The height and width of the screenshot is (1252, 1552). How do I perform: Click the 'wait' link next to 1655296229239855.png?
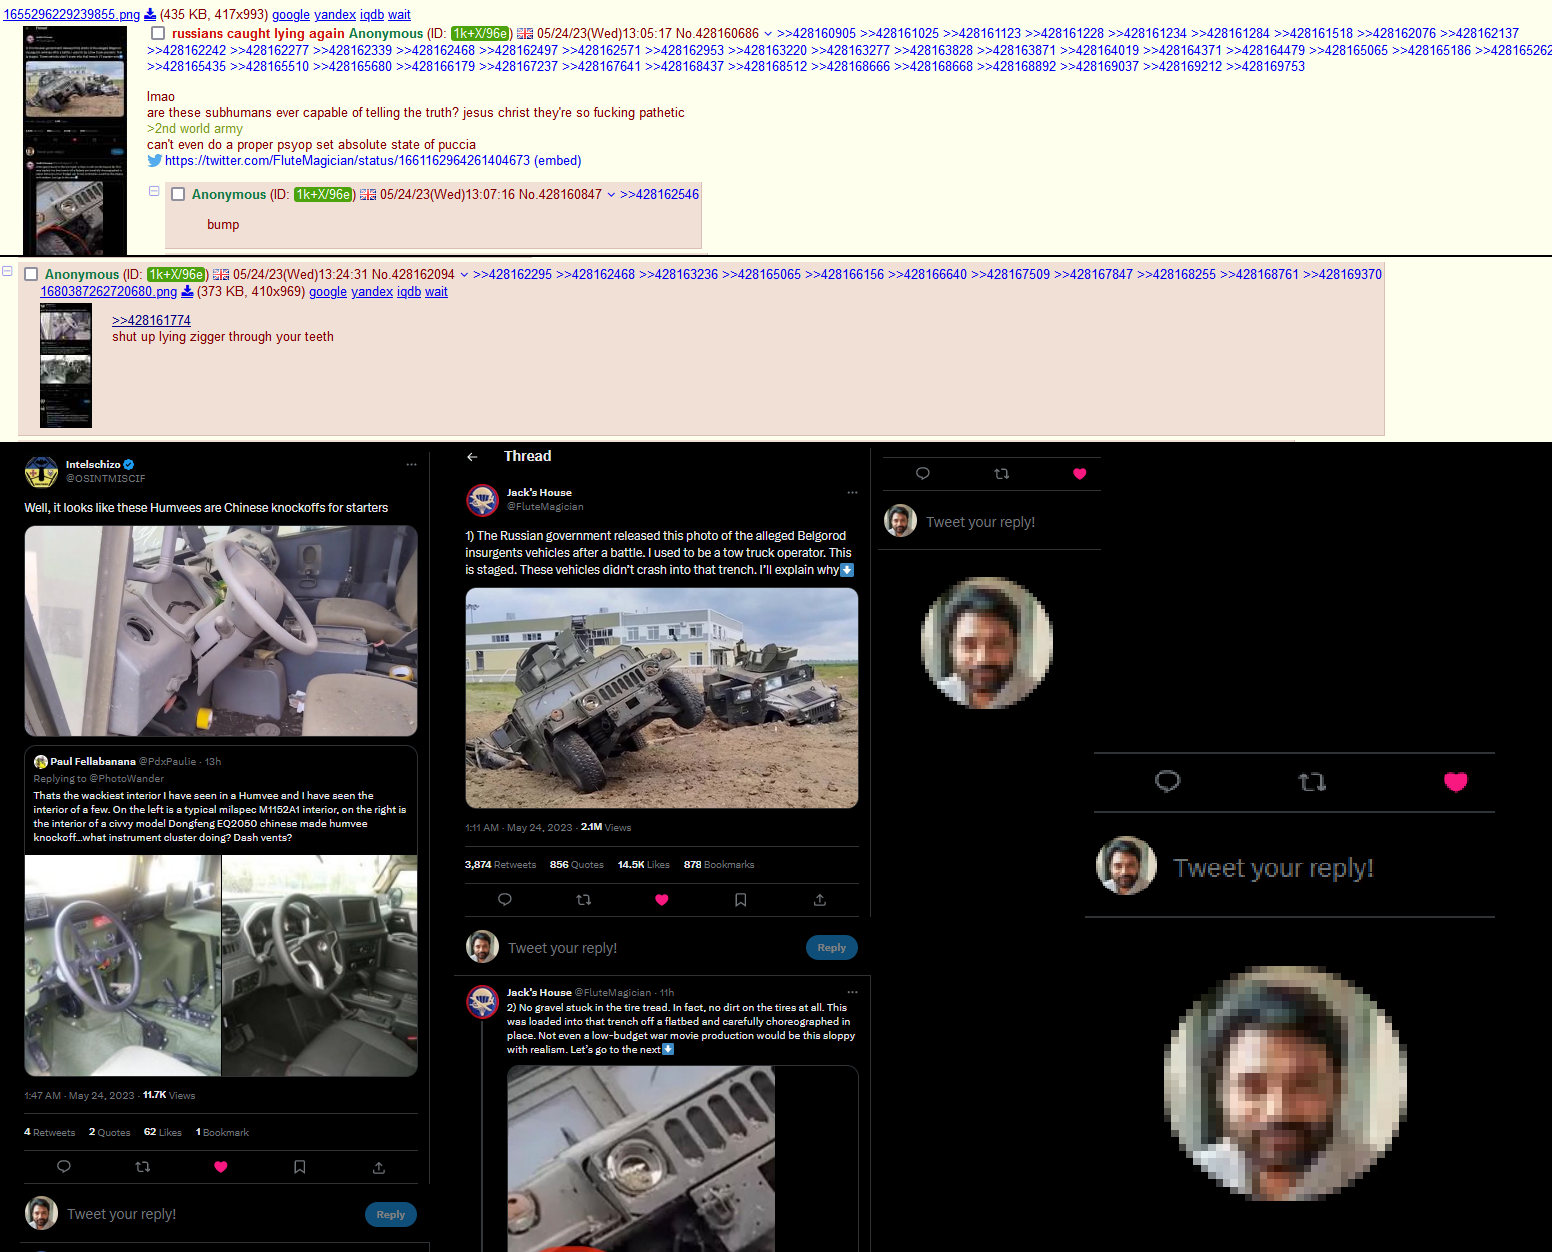400,15
